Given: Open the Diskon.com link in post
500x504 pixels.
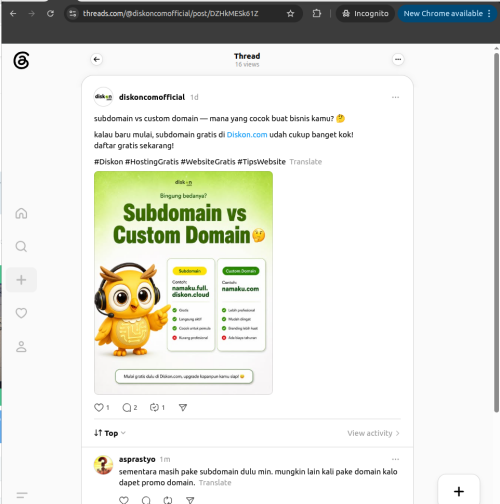Looking at the screenshot, I should pos(247,135).
